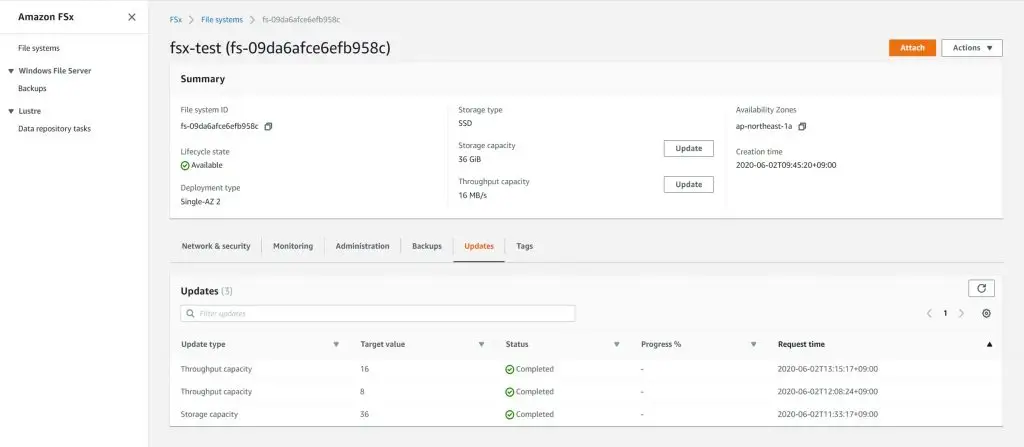Image resolution: width=1024 pixels, height=447 pixels.
Task: Update the Throughput capacity
Action: [688, 184]
